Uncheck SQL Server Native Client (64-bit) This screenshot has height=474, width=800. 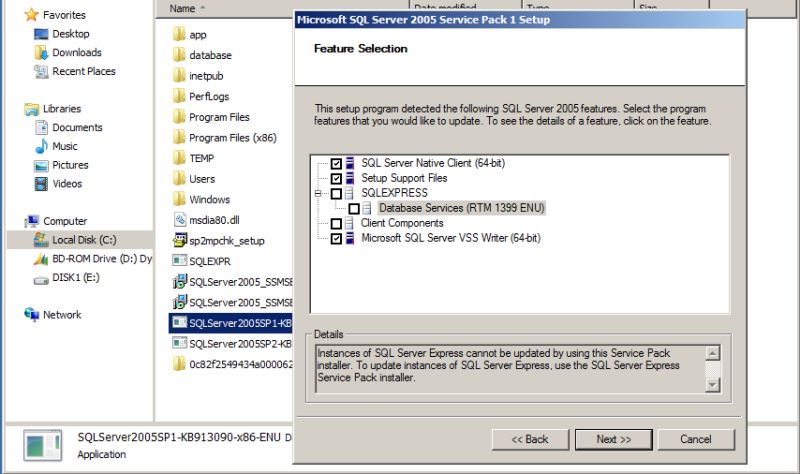click(x=336, y=164)
